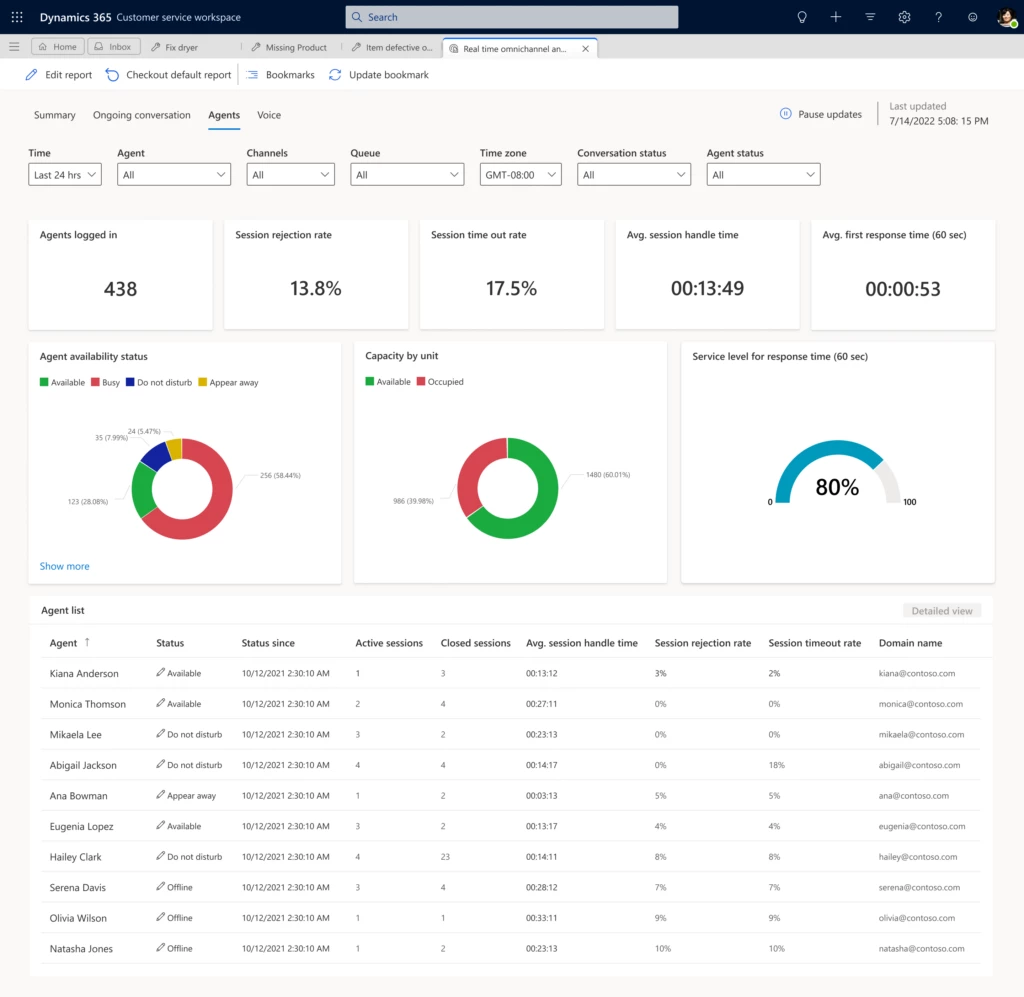This screenshot has width=1024, height=997.
Task: Click the Checkout default report icon
Action: pos(110,74)
